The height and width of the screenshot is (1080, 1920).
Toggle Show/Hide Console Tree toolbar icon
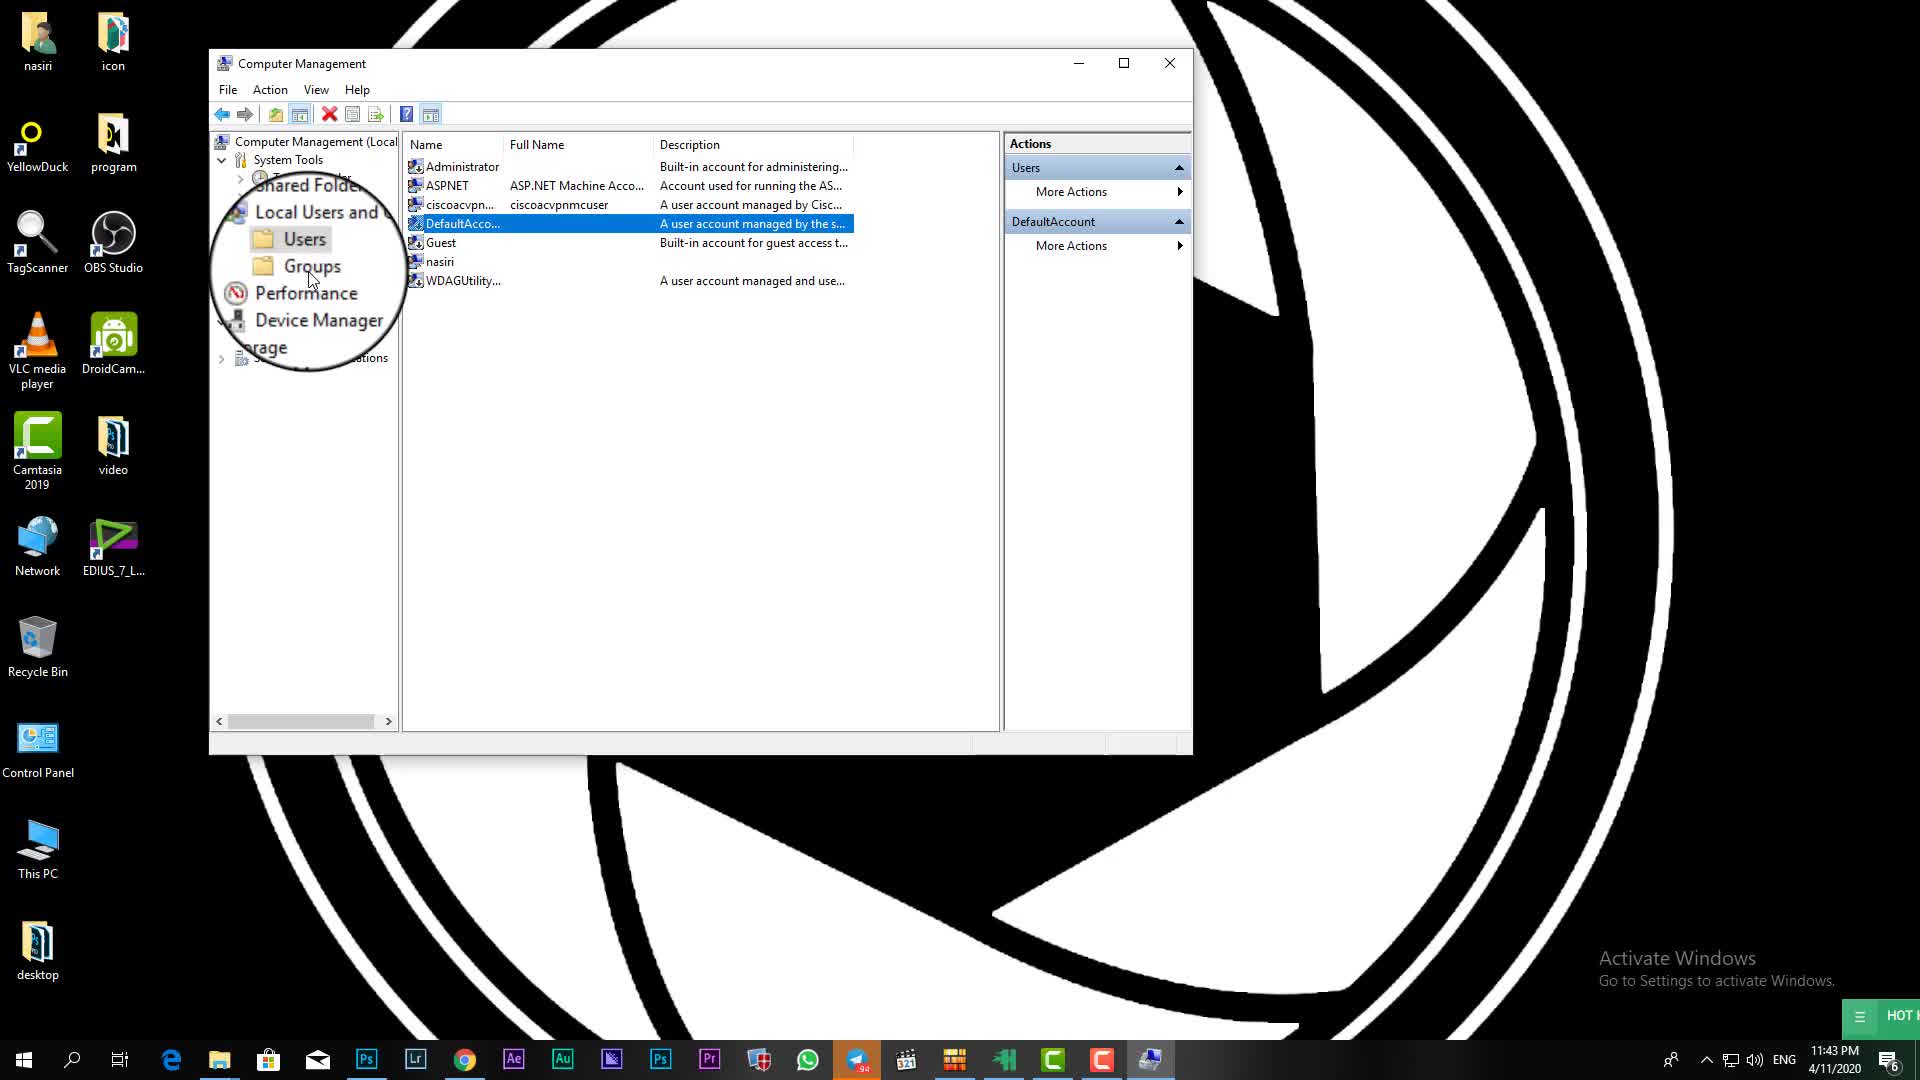299,114
